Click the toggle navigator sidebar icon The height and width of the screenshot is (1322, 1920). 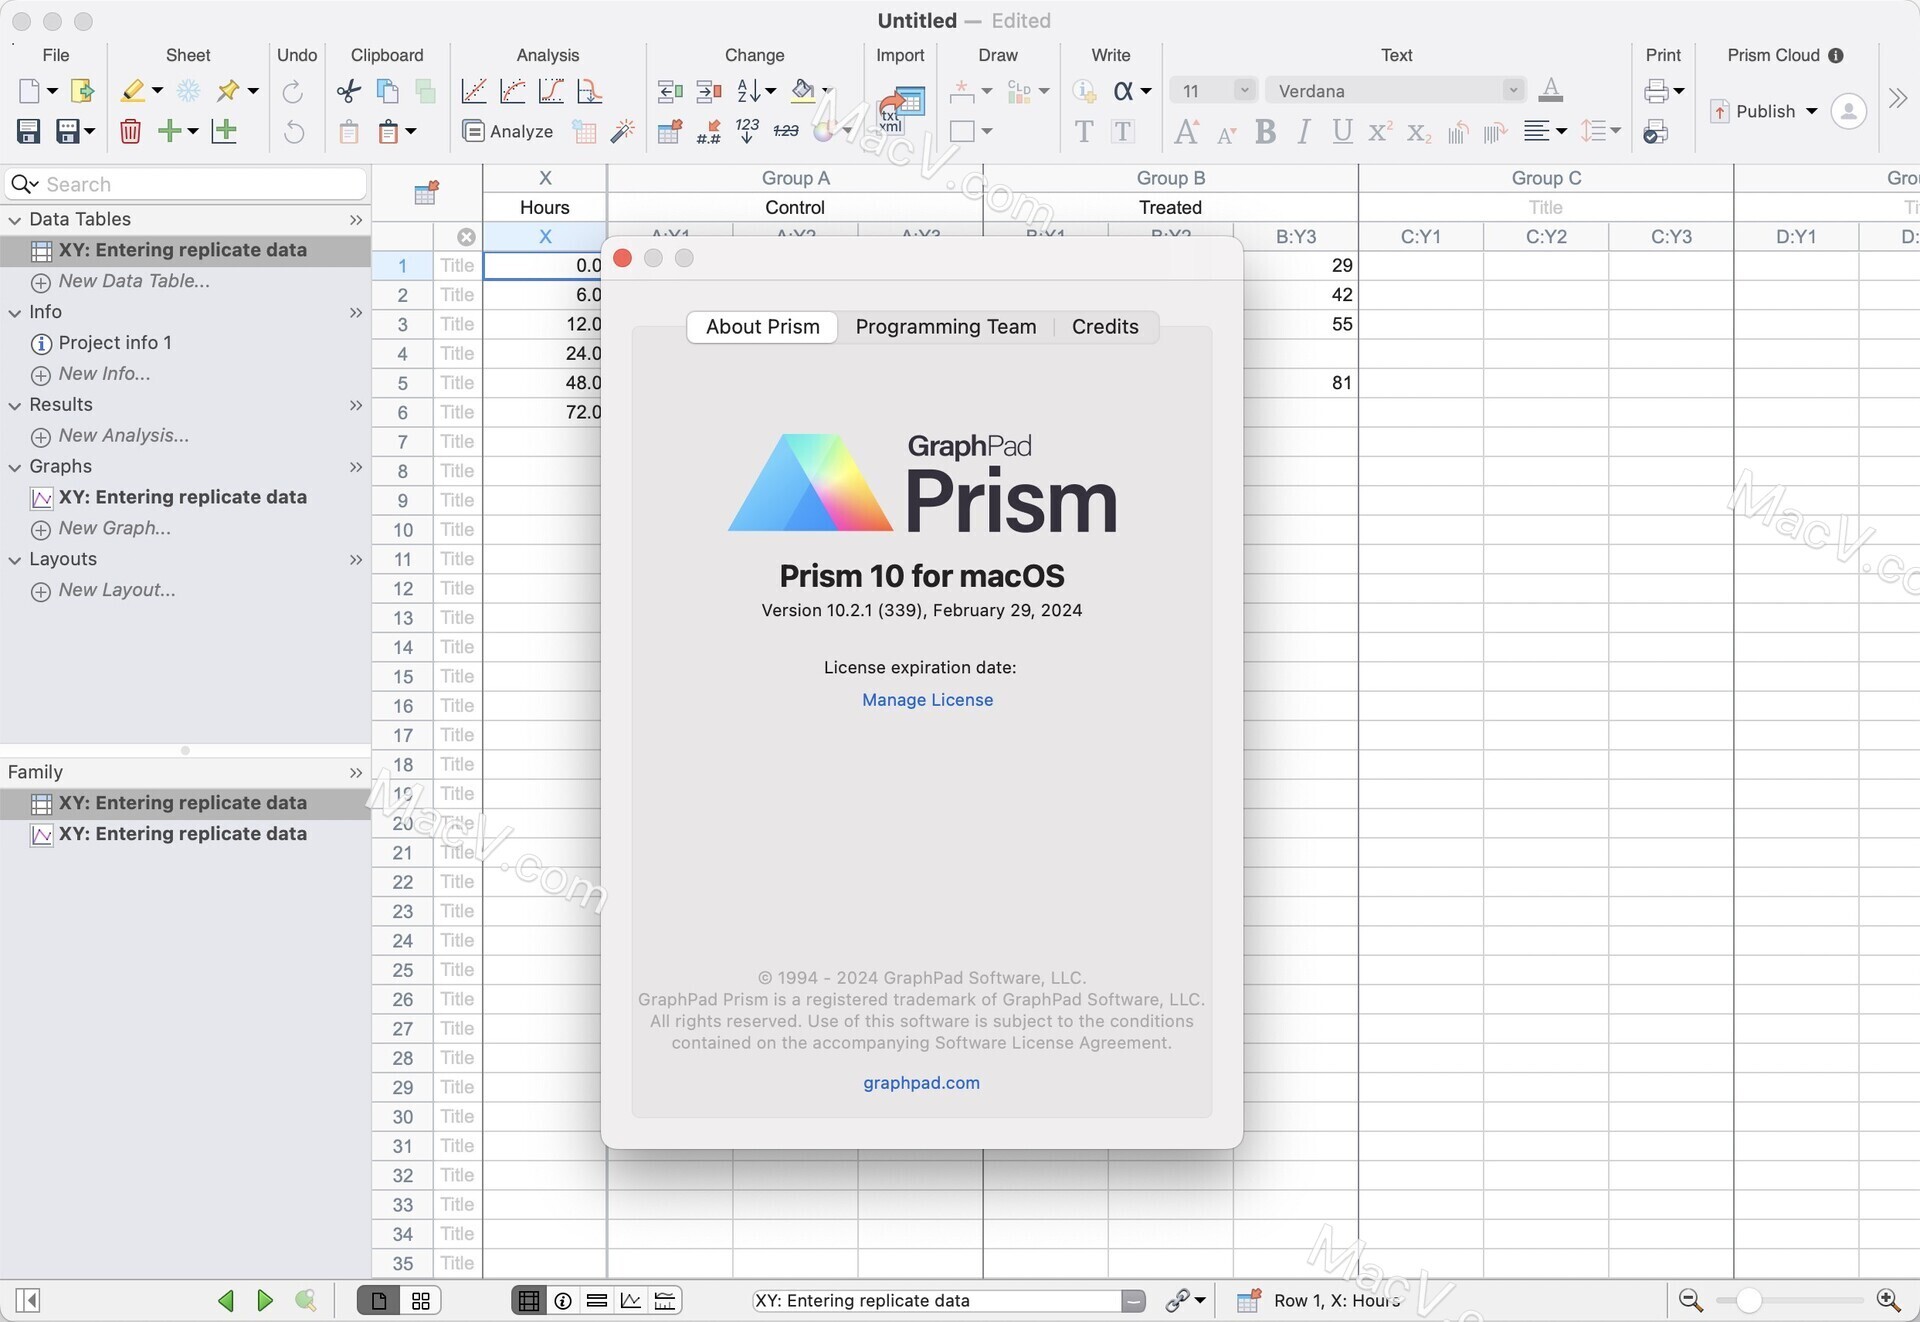pos(28,1300)
